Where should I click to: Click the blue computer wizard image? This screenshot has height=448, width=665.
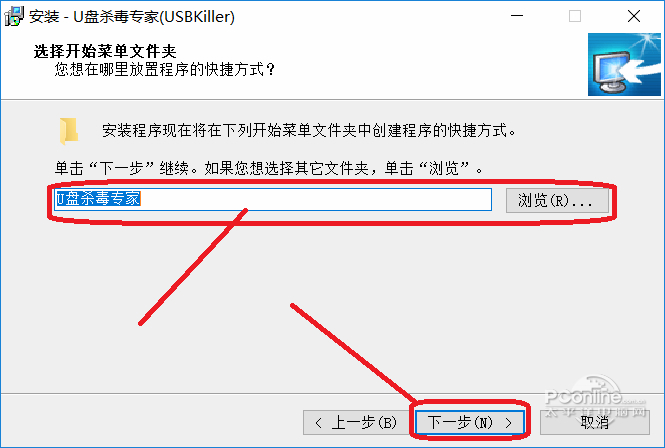pyautogui.click(x=624, y=64)
